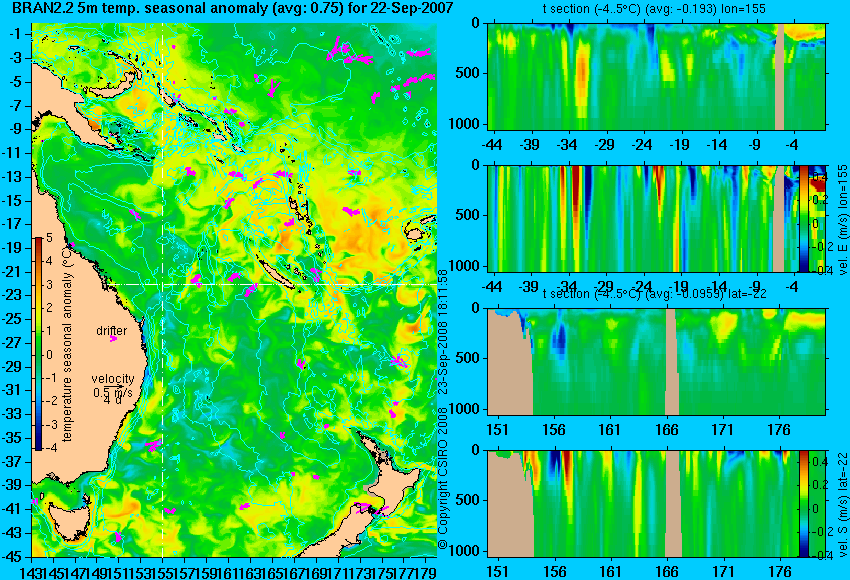Screen dimensions: 850x580
Task: Click the '166' longitude label under the bottom velocity panel
Action: coord(666,572)
